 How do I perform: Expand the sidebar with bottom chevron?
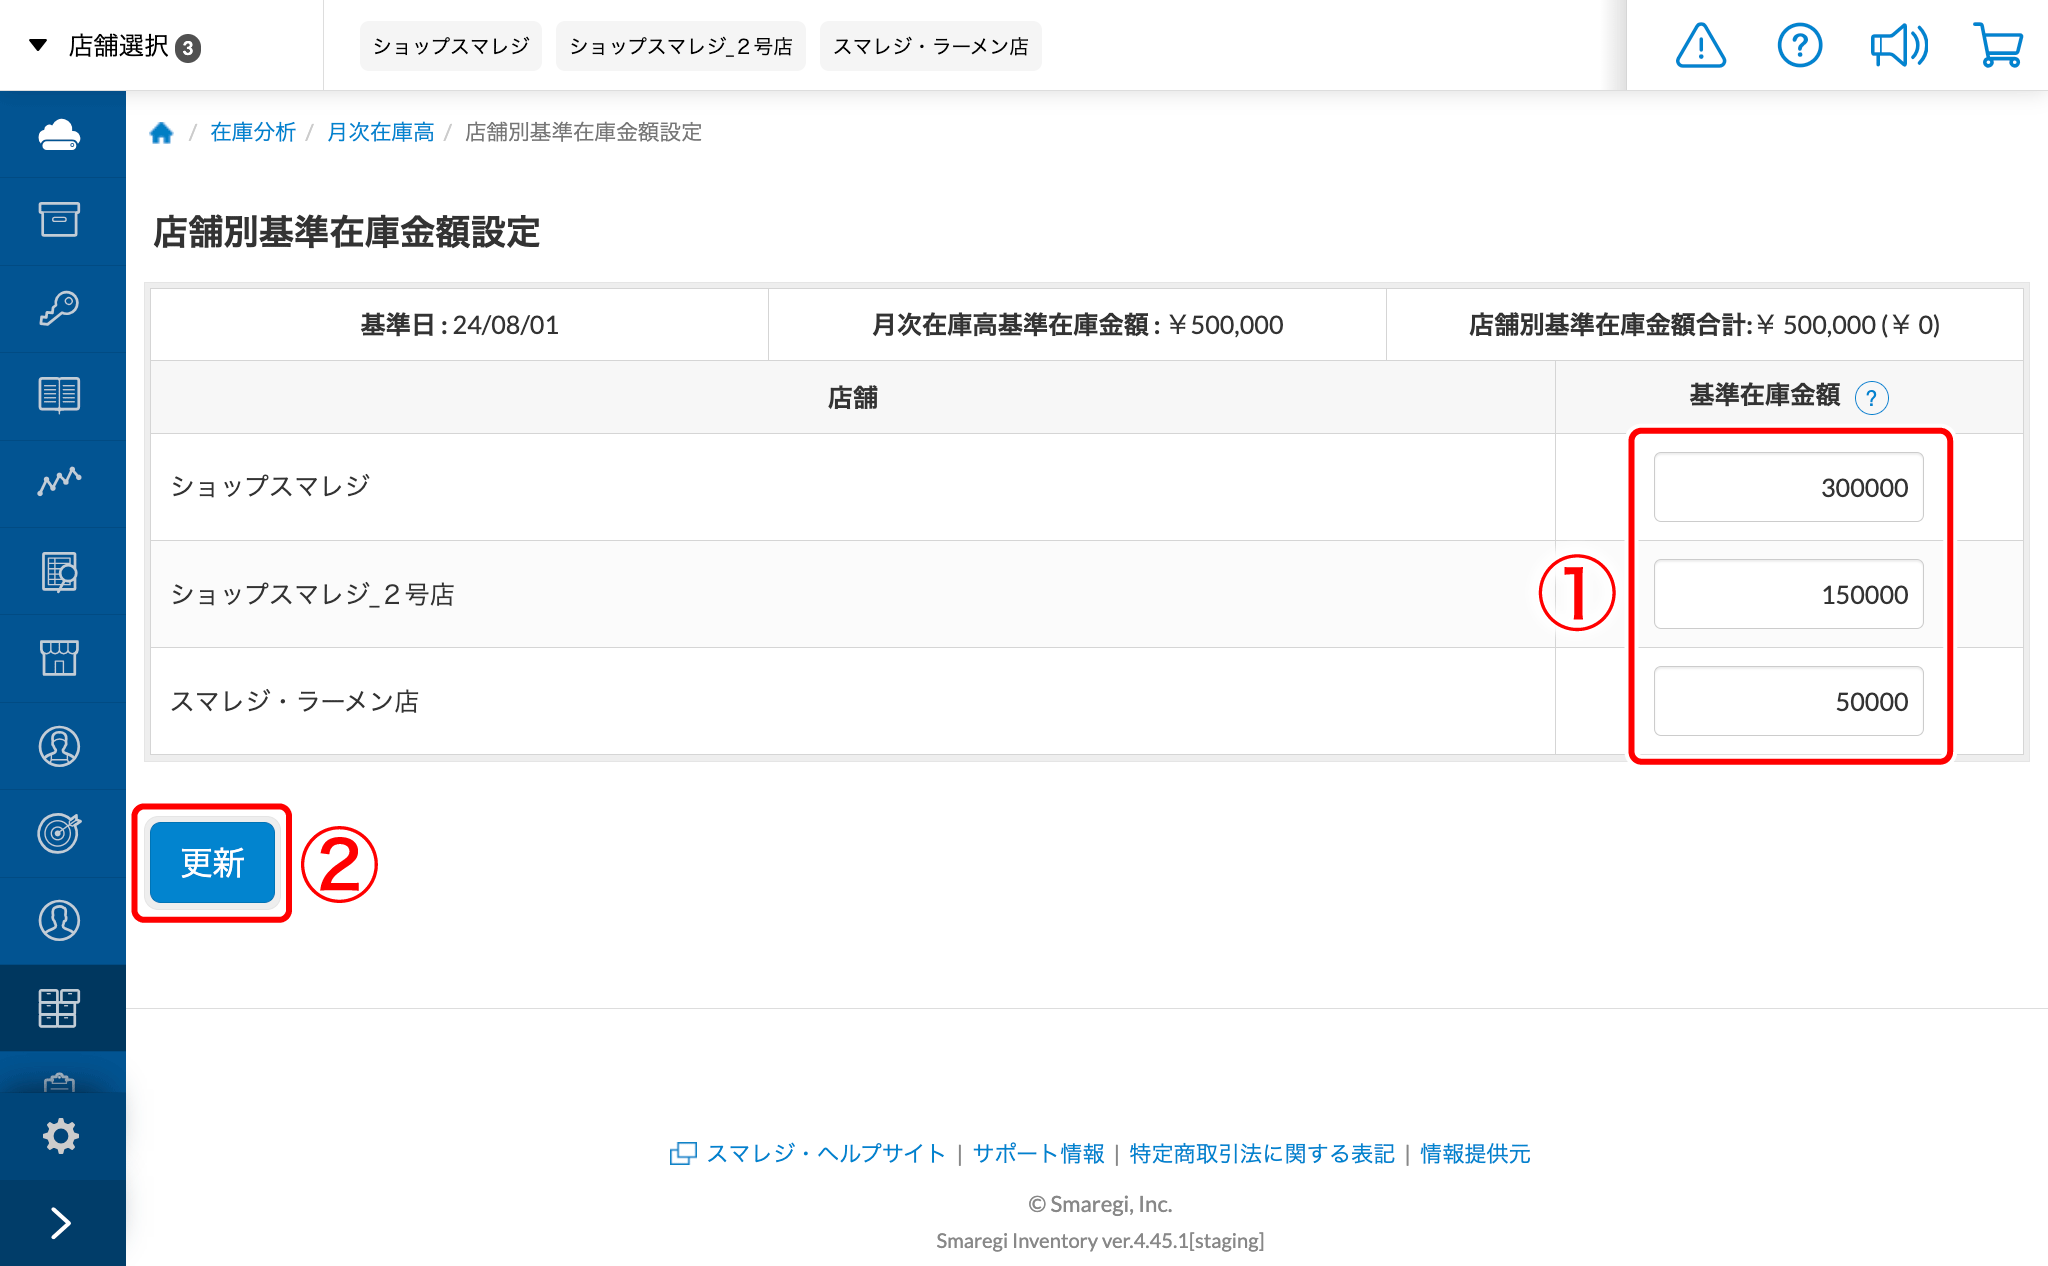[60, 1223]
